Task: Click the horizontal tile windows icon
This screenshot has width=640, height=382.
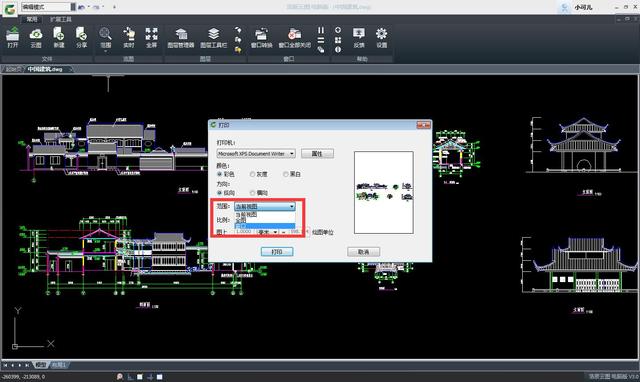Action: (321, 40)
